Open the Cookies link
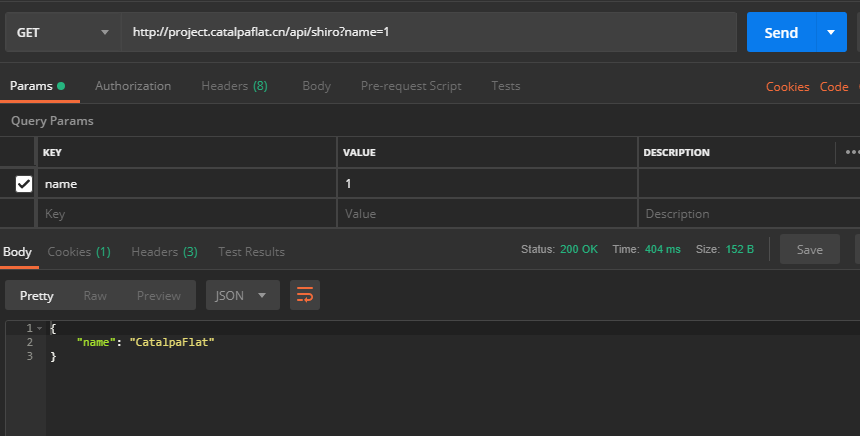 [x=788, y=87]
